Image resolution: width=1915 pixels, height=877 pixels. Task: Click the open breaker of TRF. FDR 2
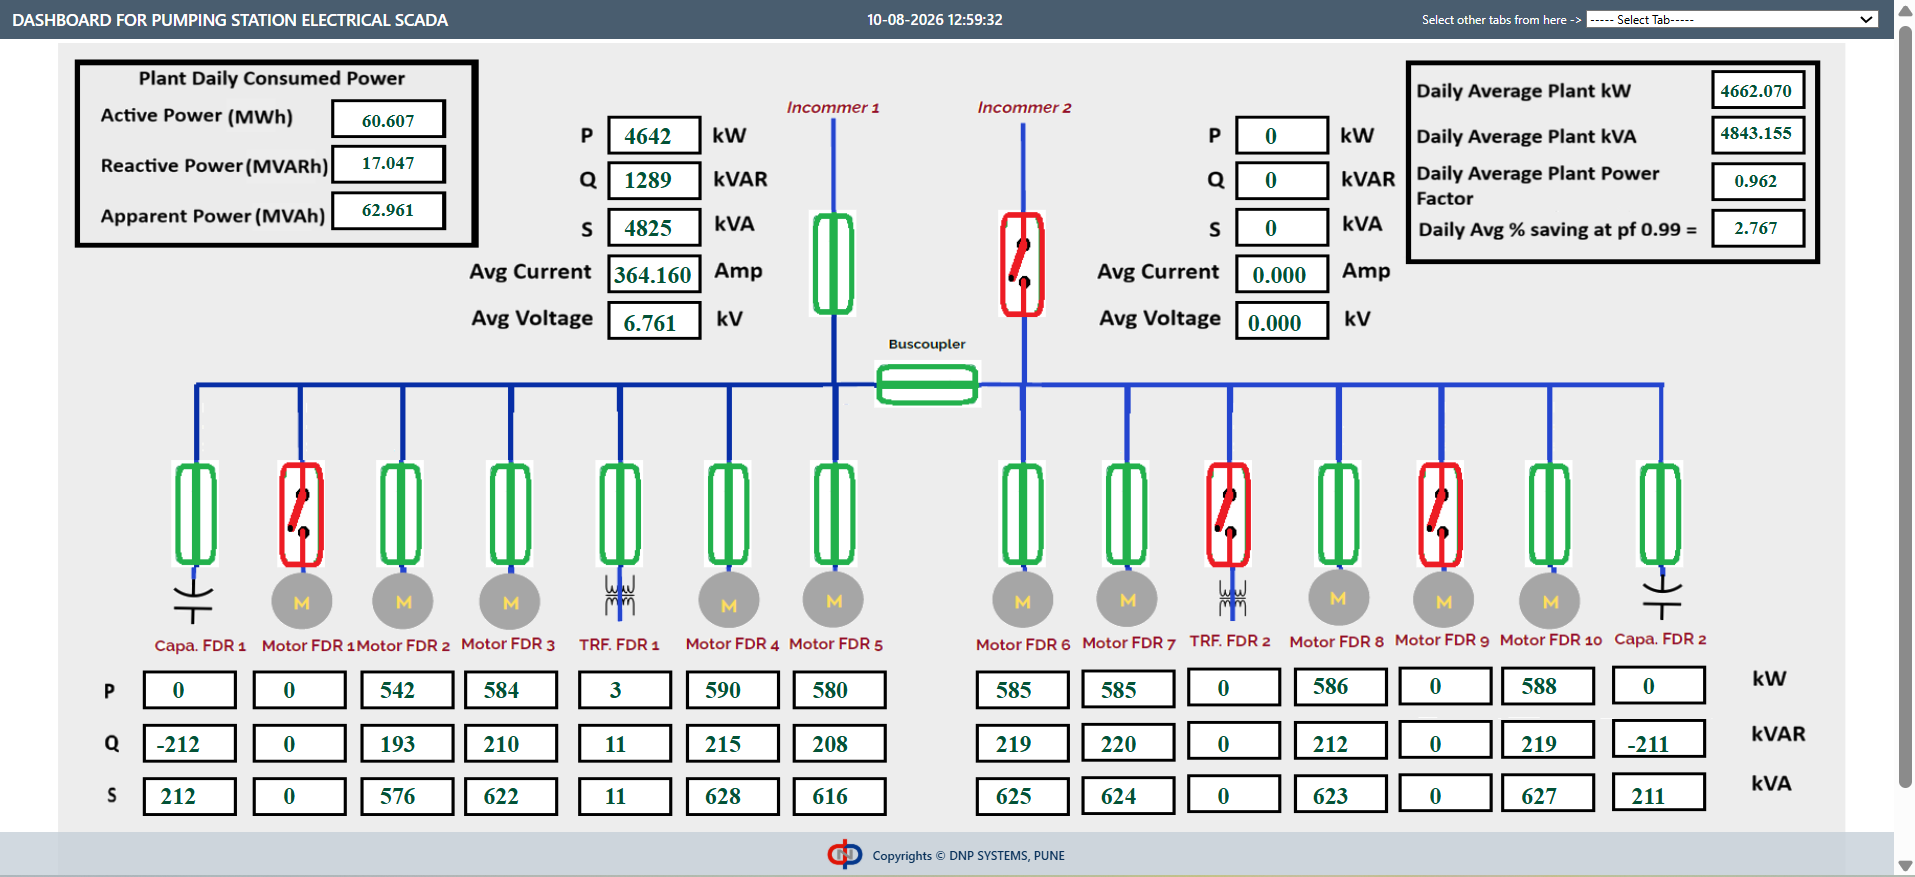1228,514
